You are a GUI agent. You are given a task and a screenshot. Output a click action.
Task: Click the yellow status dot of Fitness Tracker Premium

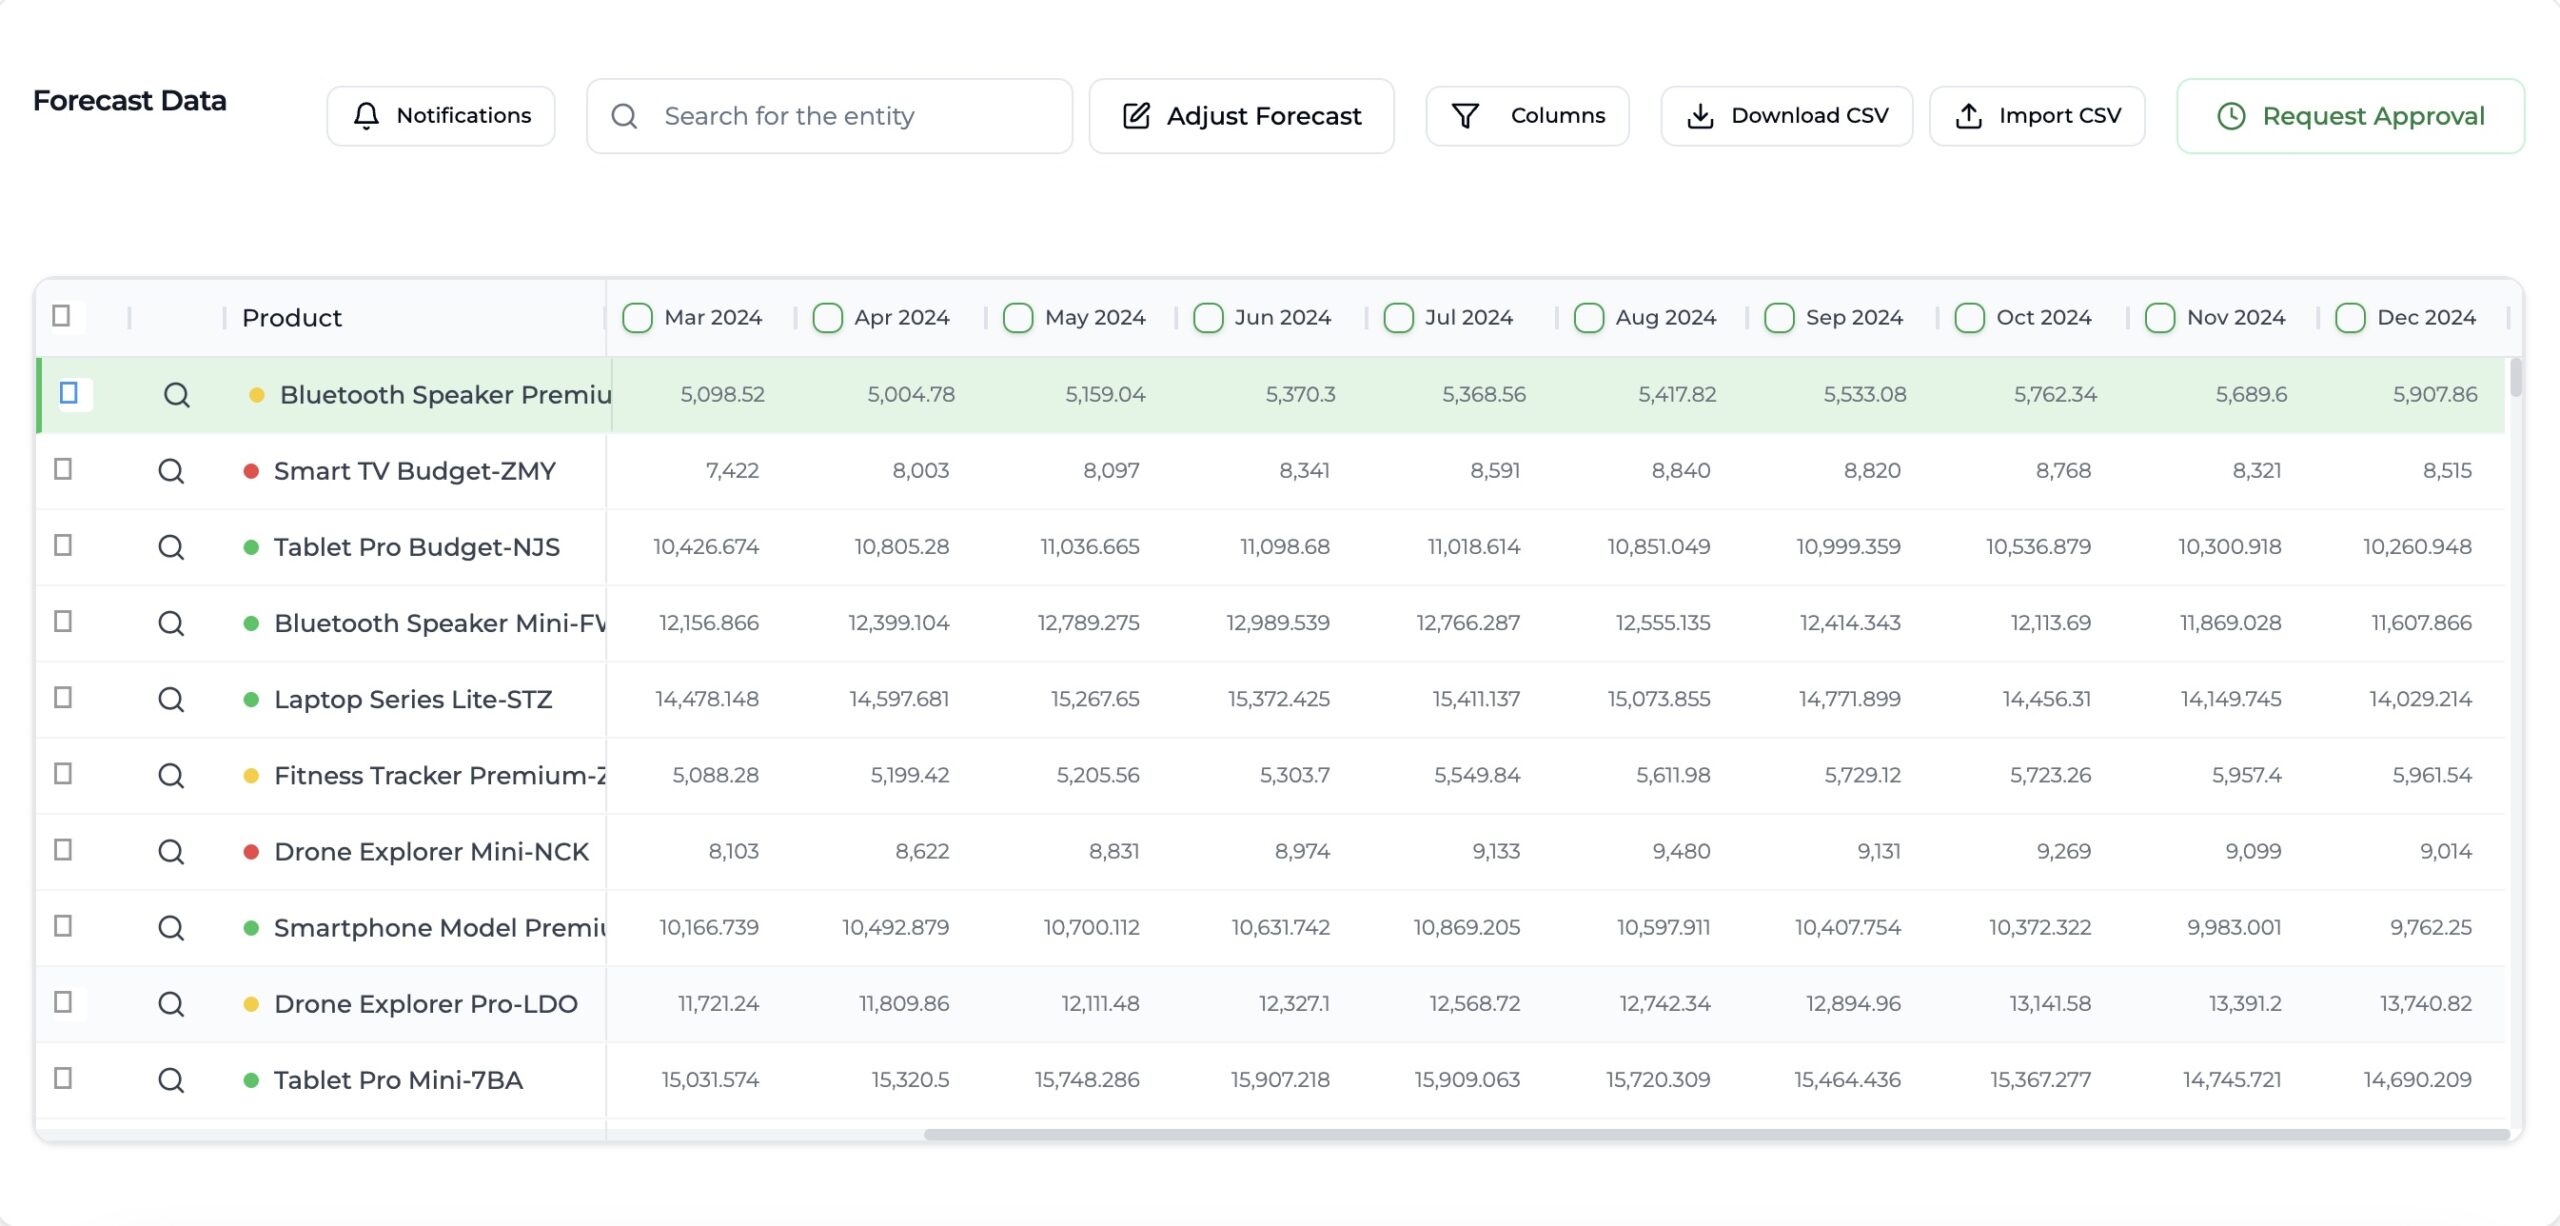tap(252, 776)
